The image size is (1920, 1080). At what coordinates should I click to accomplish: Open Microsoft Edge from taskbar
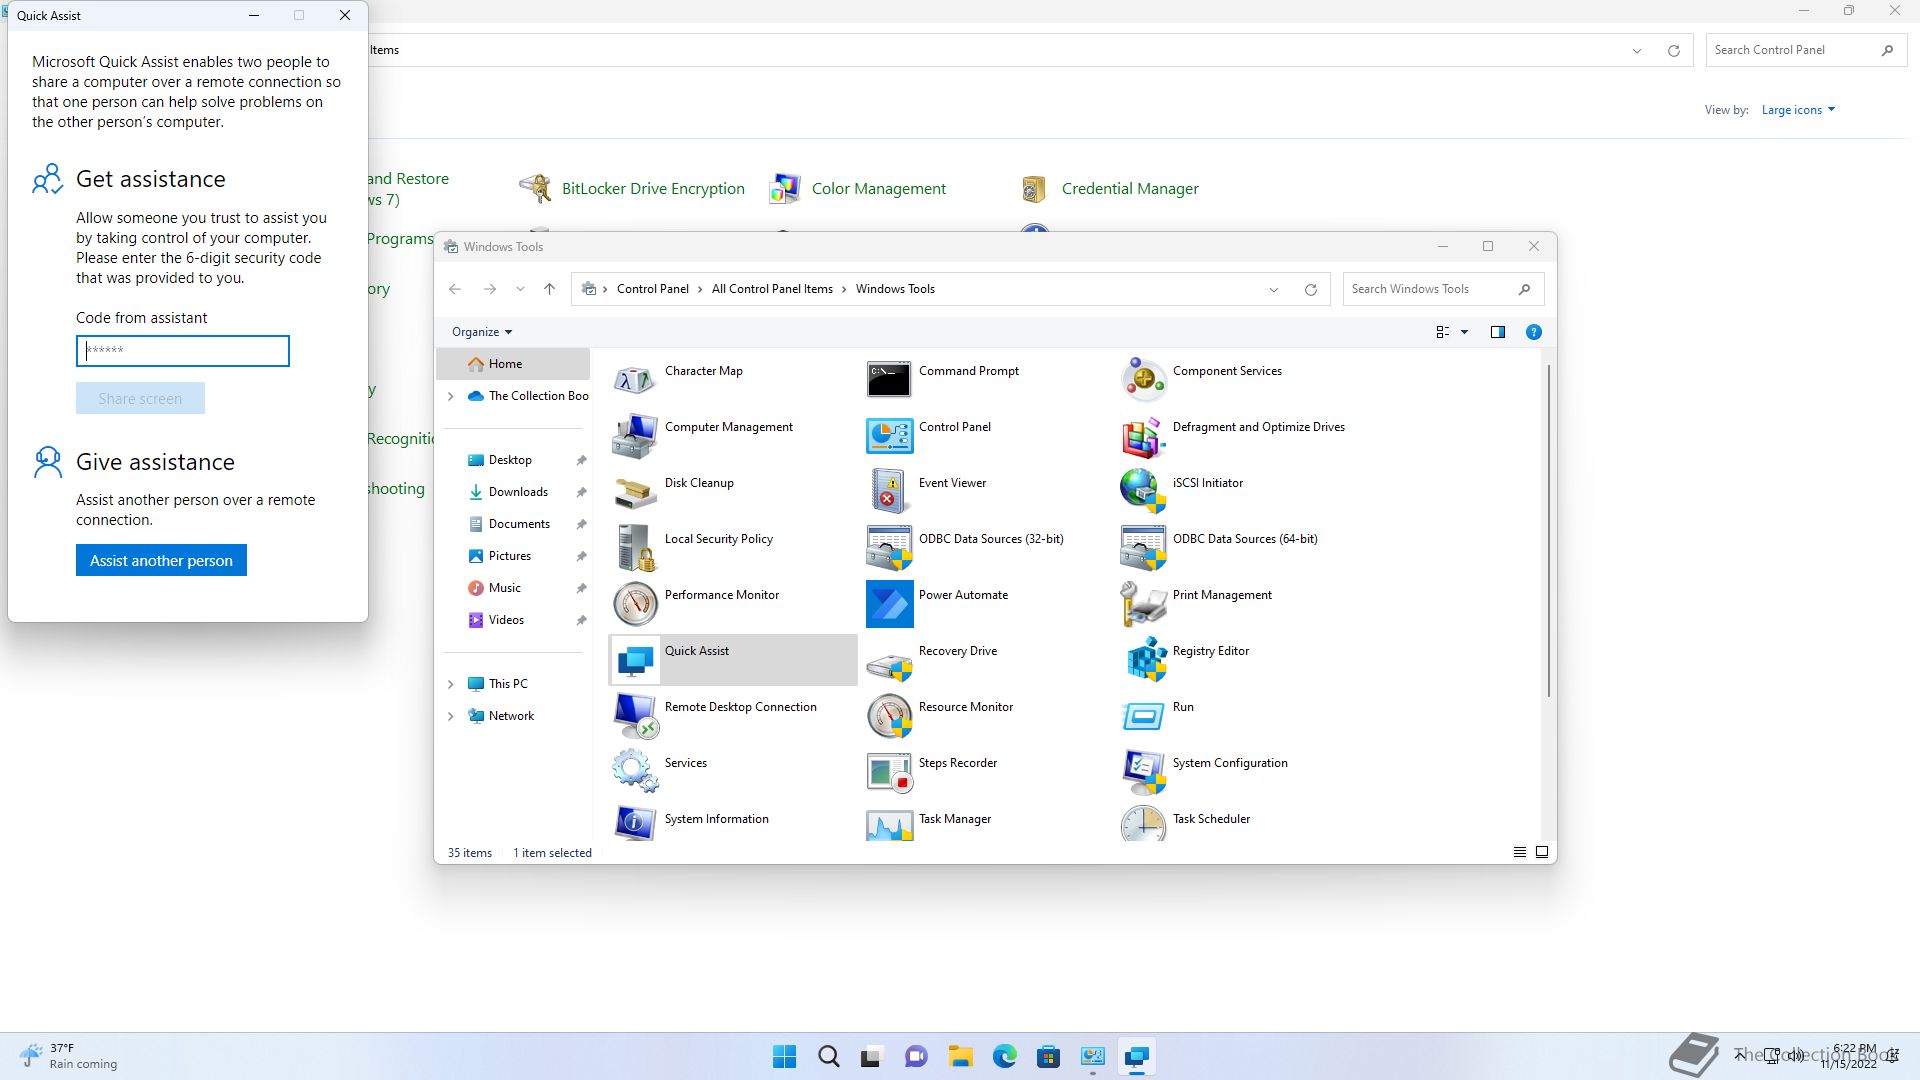[x=1004, y=1056]
